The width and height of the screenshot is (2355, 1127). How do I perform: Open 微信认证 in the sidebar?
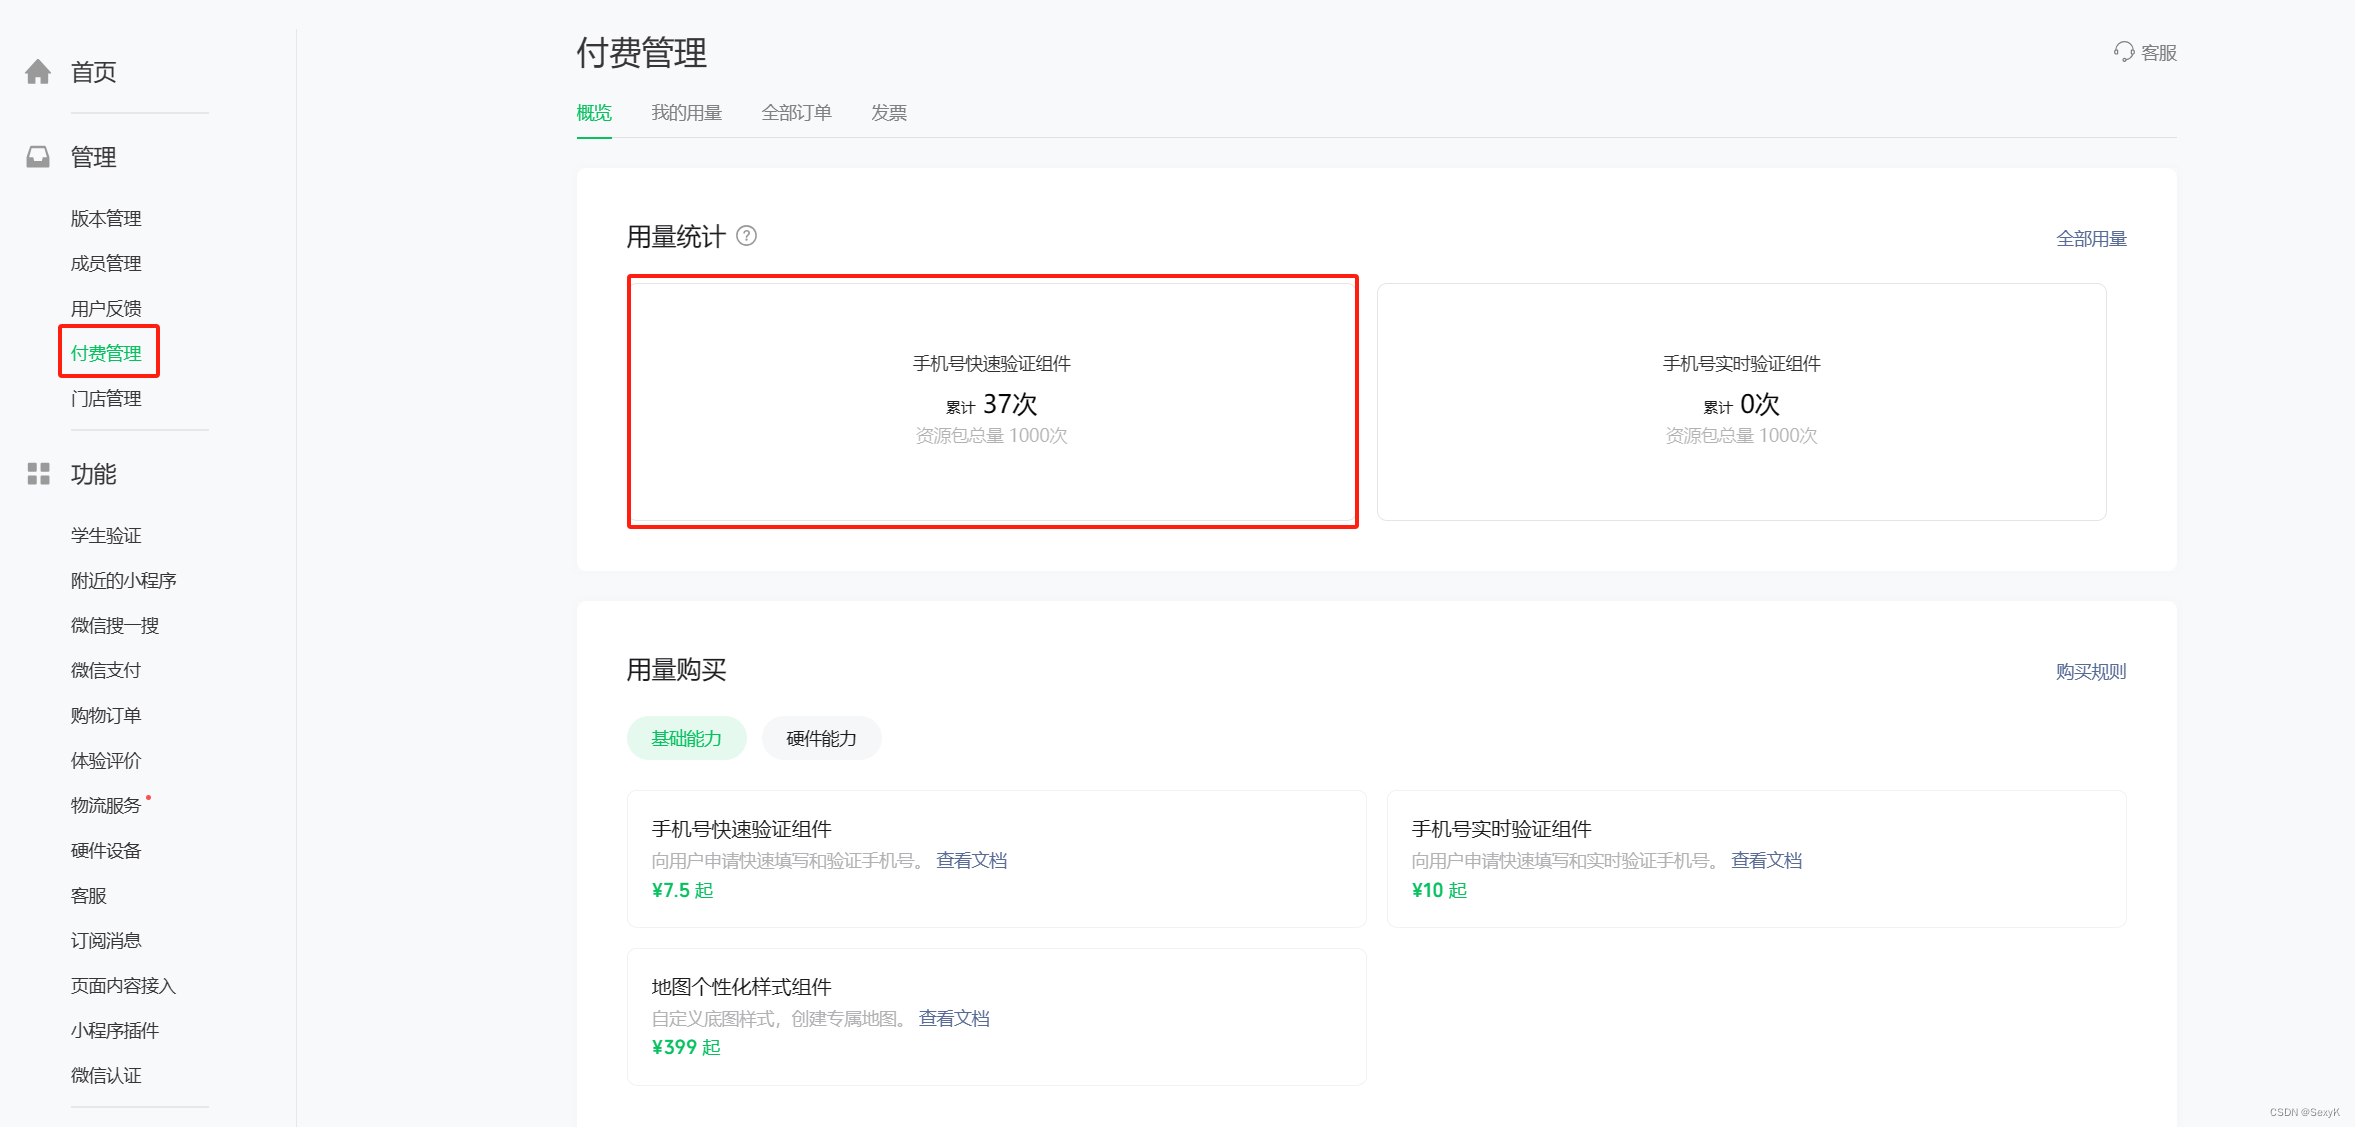[106, 1075]
